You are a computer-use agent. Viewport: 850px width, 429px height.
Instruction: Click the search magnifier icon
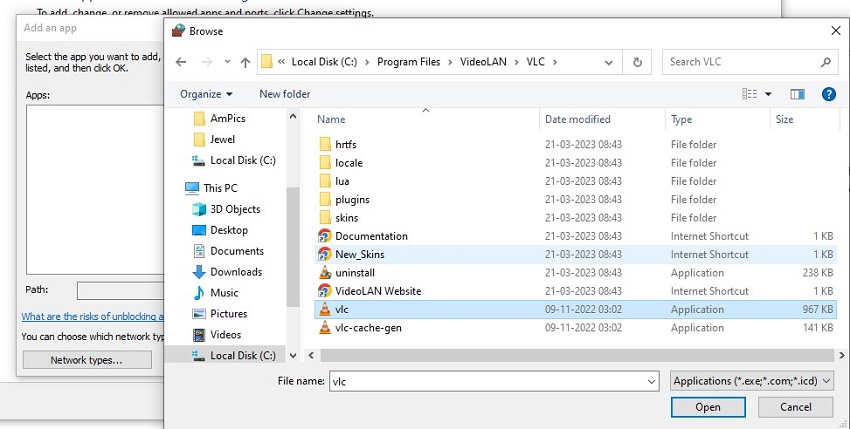(x=826, y=62)
